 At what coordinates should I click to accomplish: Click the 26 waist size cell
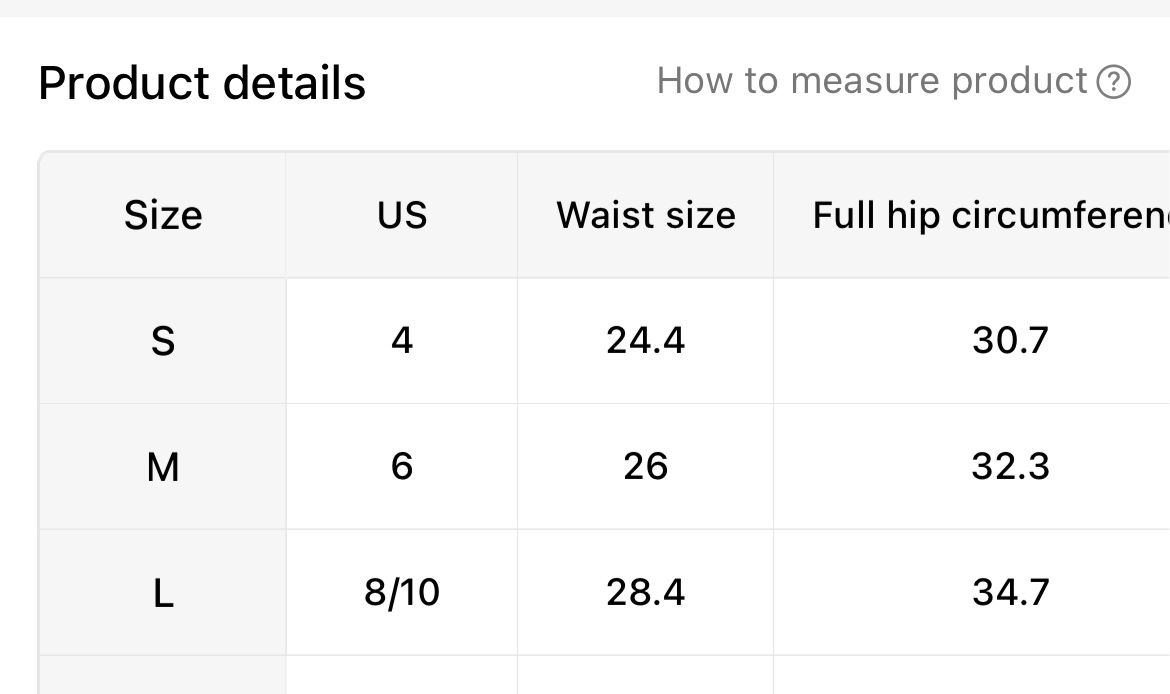point(645,467)
